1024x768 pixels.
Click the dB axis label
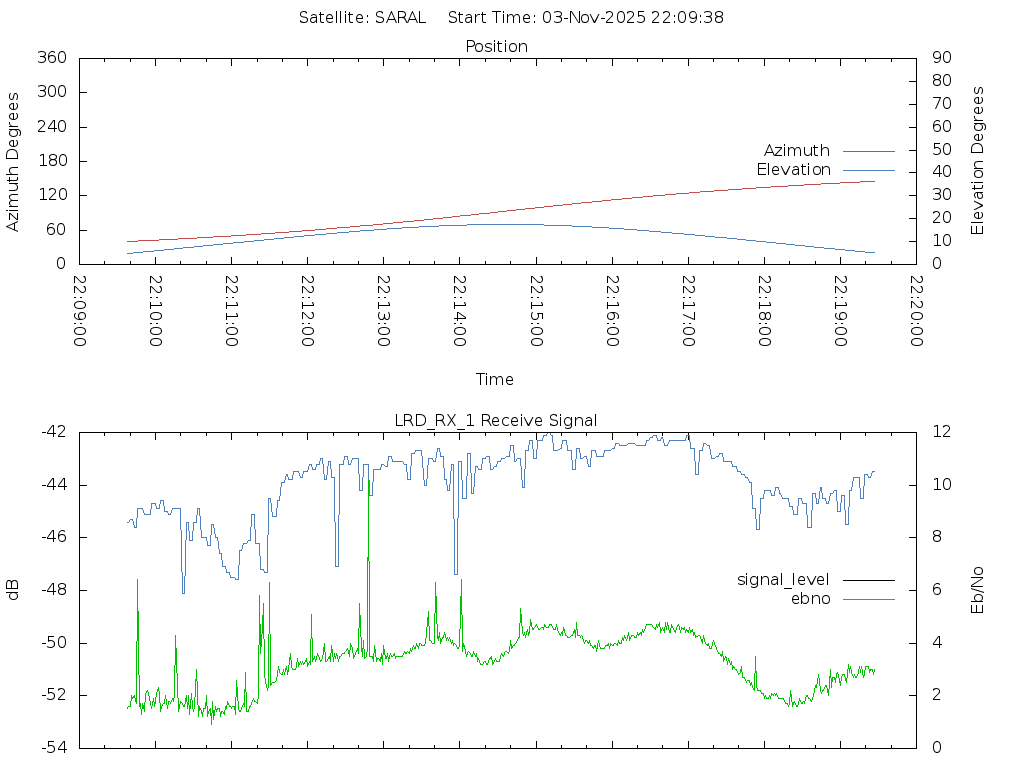pyautogui.click(x=14, y=590)
